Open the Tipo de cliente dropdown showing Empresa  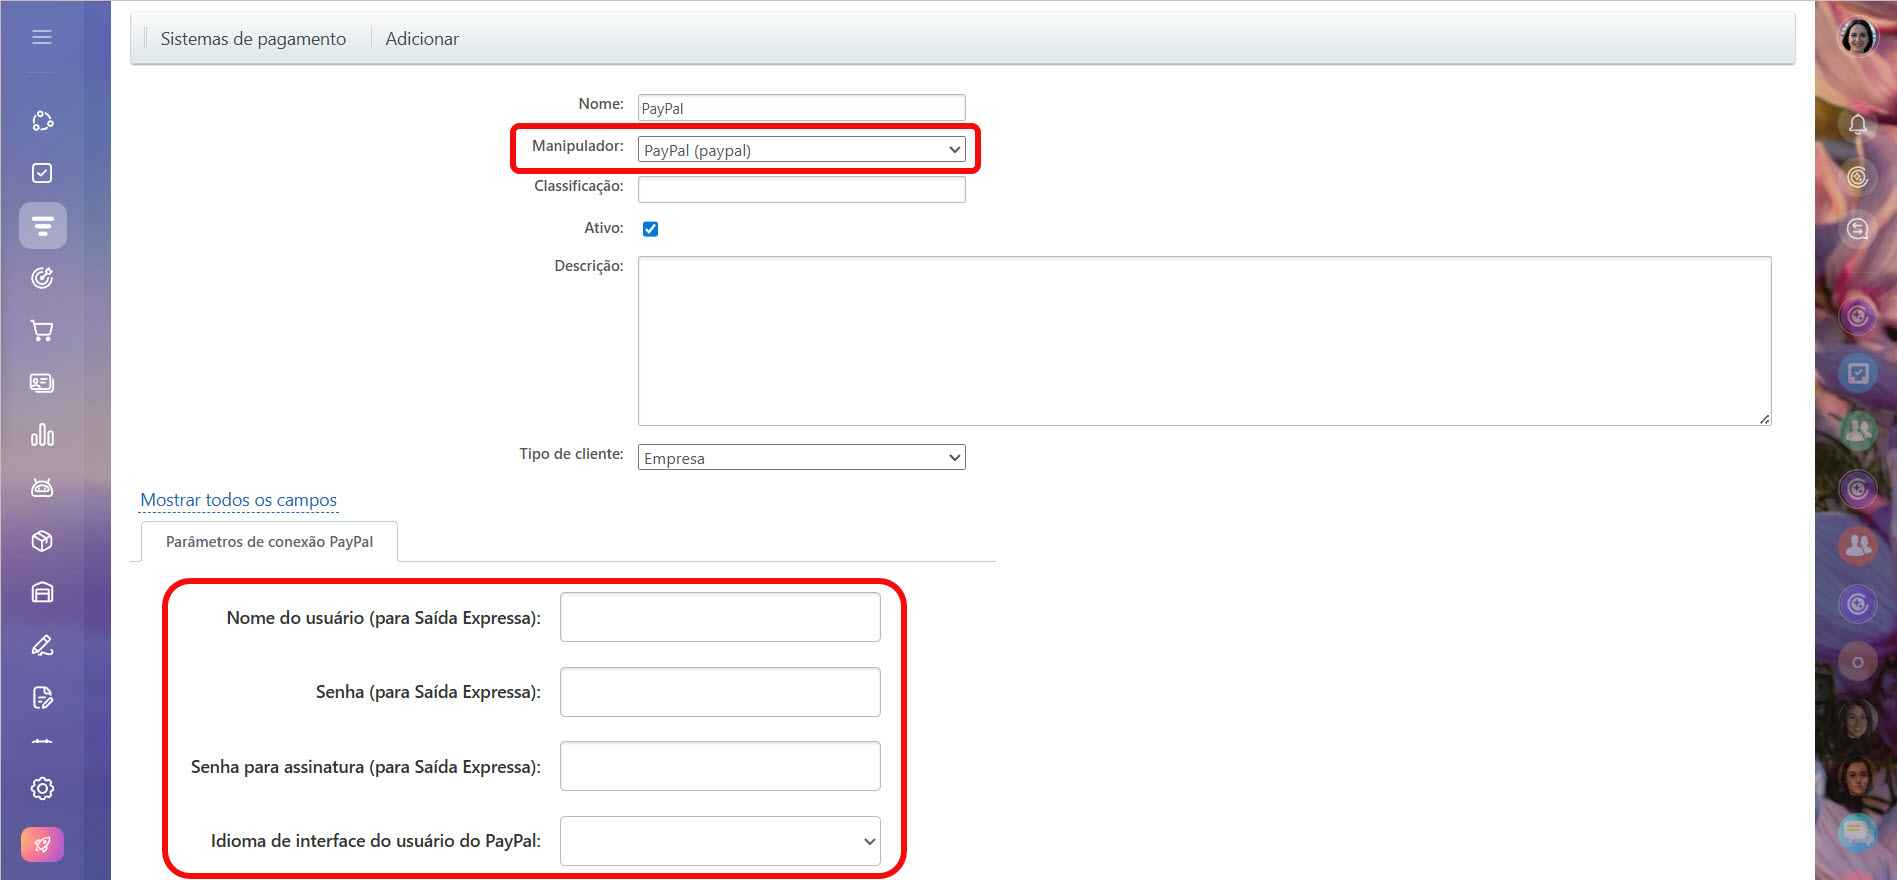pyautogui.click(x=801, y=457)
